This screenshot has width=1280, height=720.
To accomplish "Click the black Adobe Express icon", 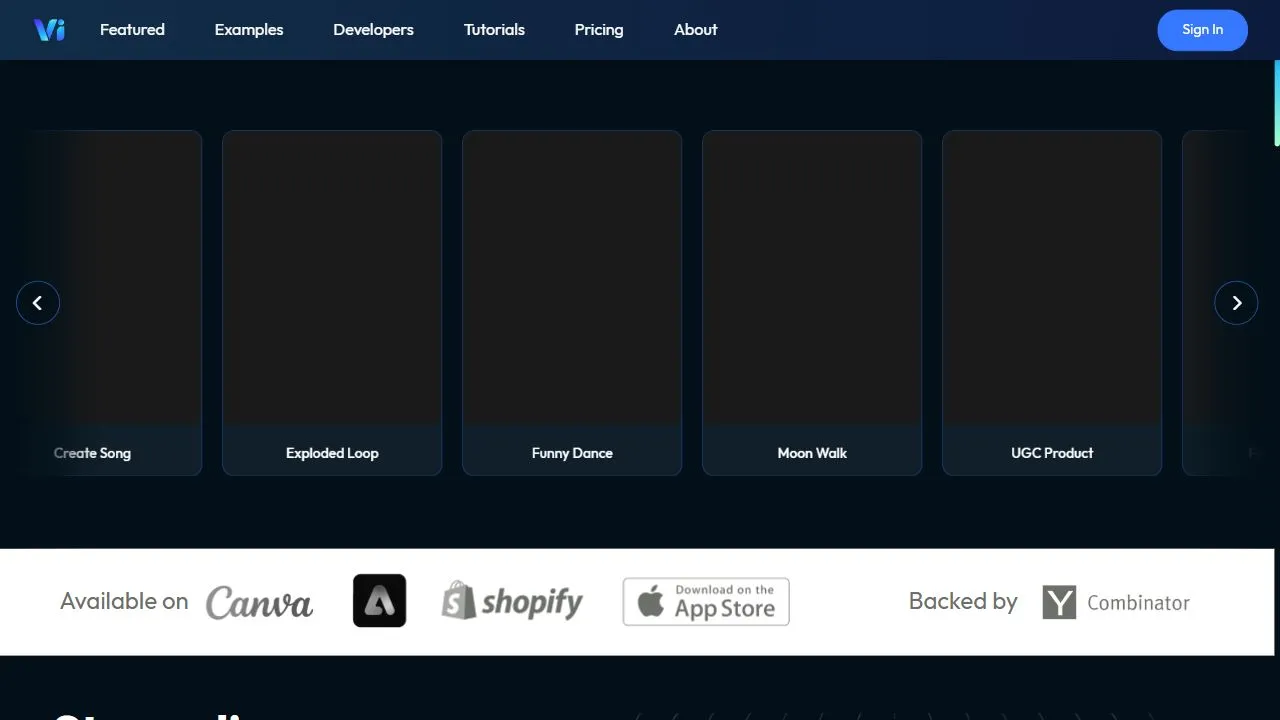I will point(379,601).
